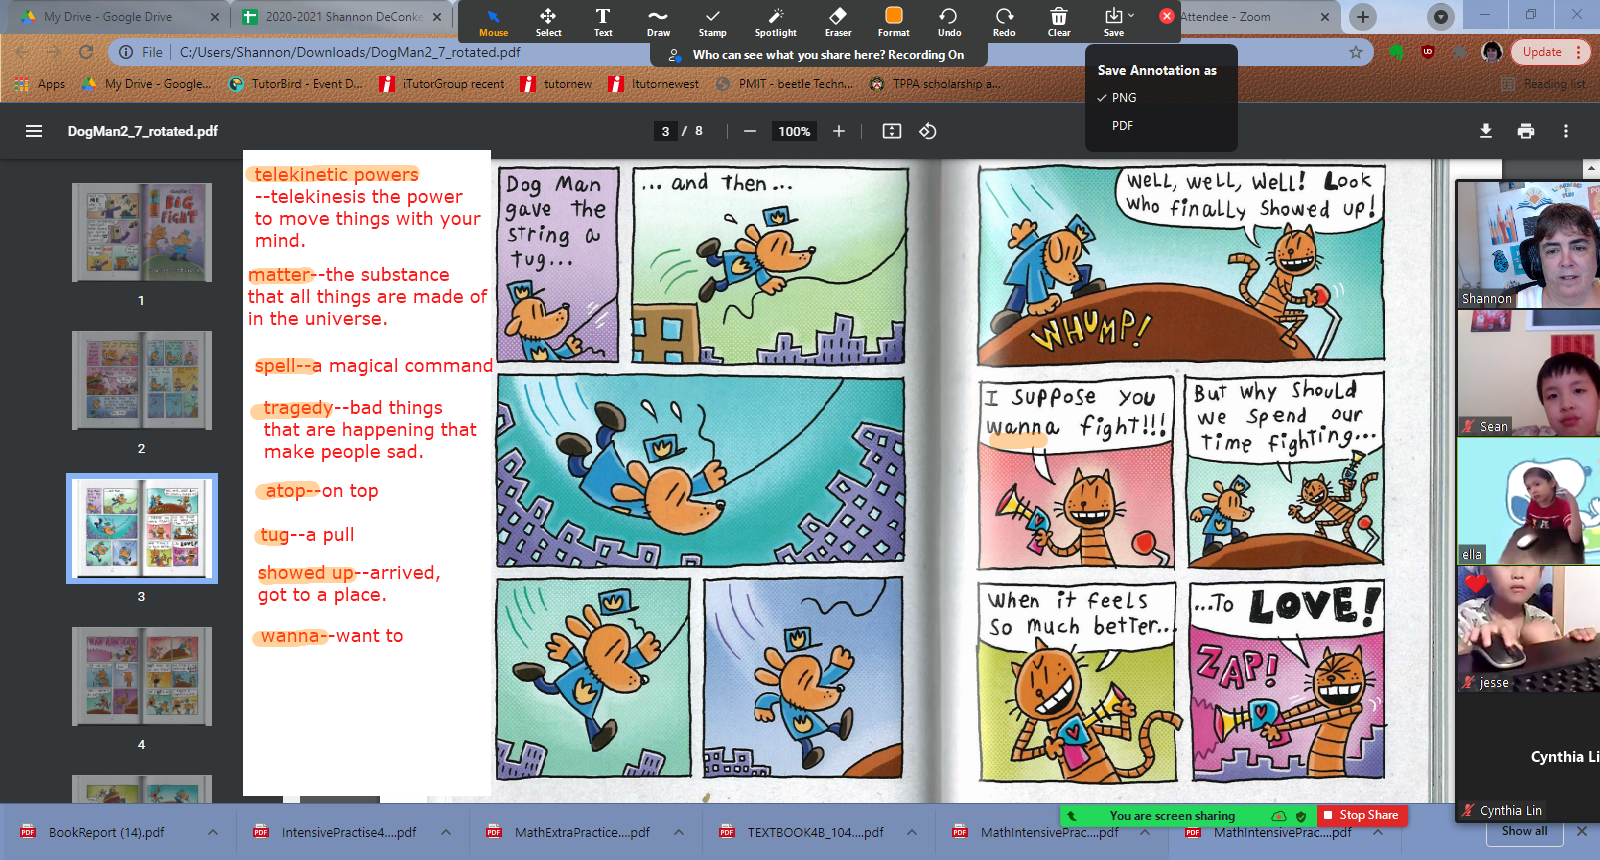Click the Fit to page icon

(x=892, y=131)
